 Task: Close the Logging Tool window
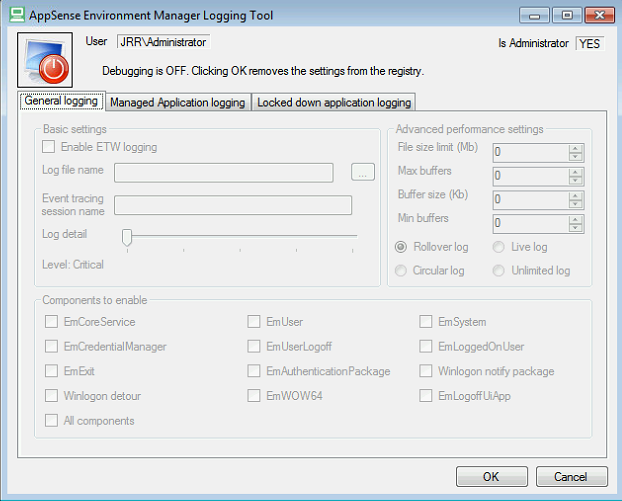click(x=599, y=15)
